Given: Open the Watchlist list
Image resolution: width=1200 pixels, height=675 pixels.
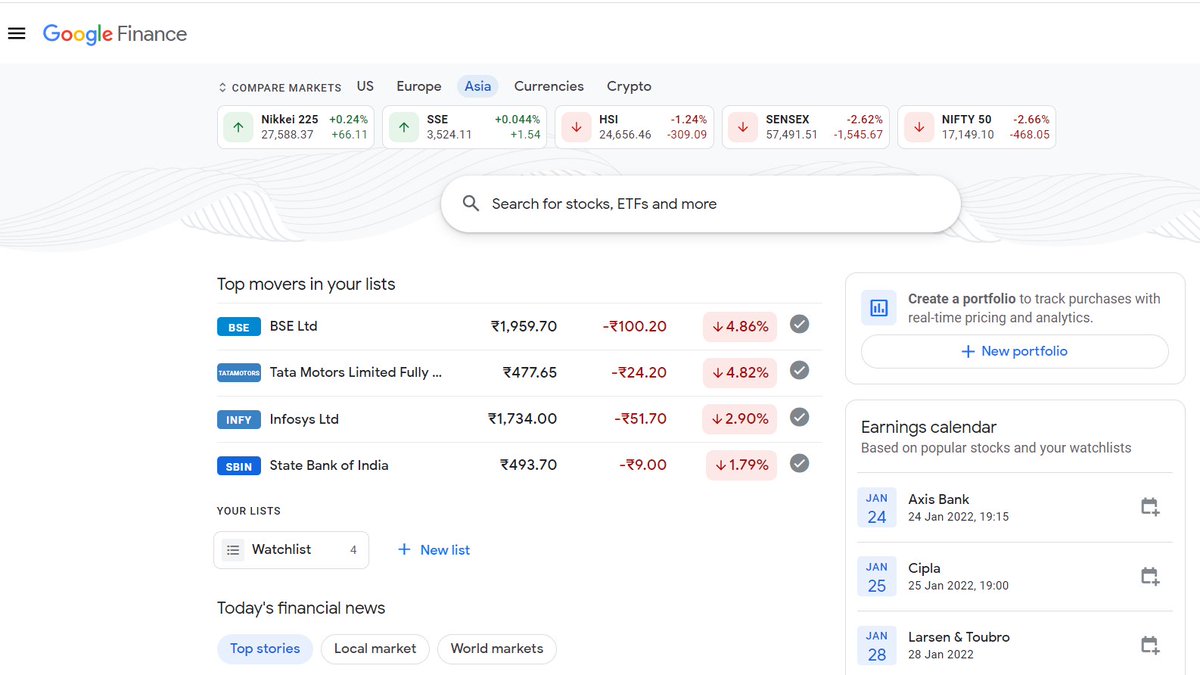Looking at the screenshot, I should pyautogui.click(x=291, y=550).
